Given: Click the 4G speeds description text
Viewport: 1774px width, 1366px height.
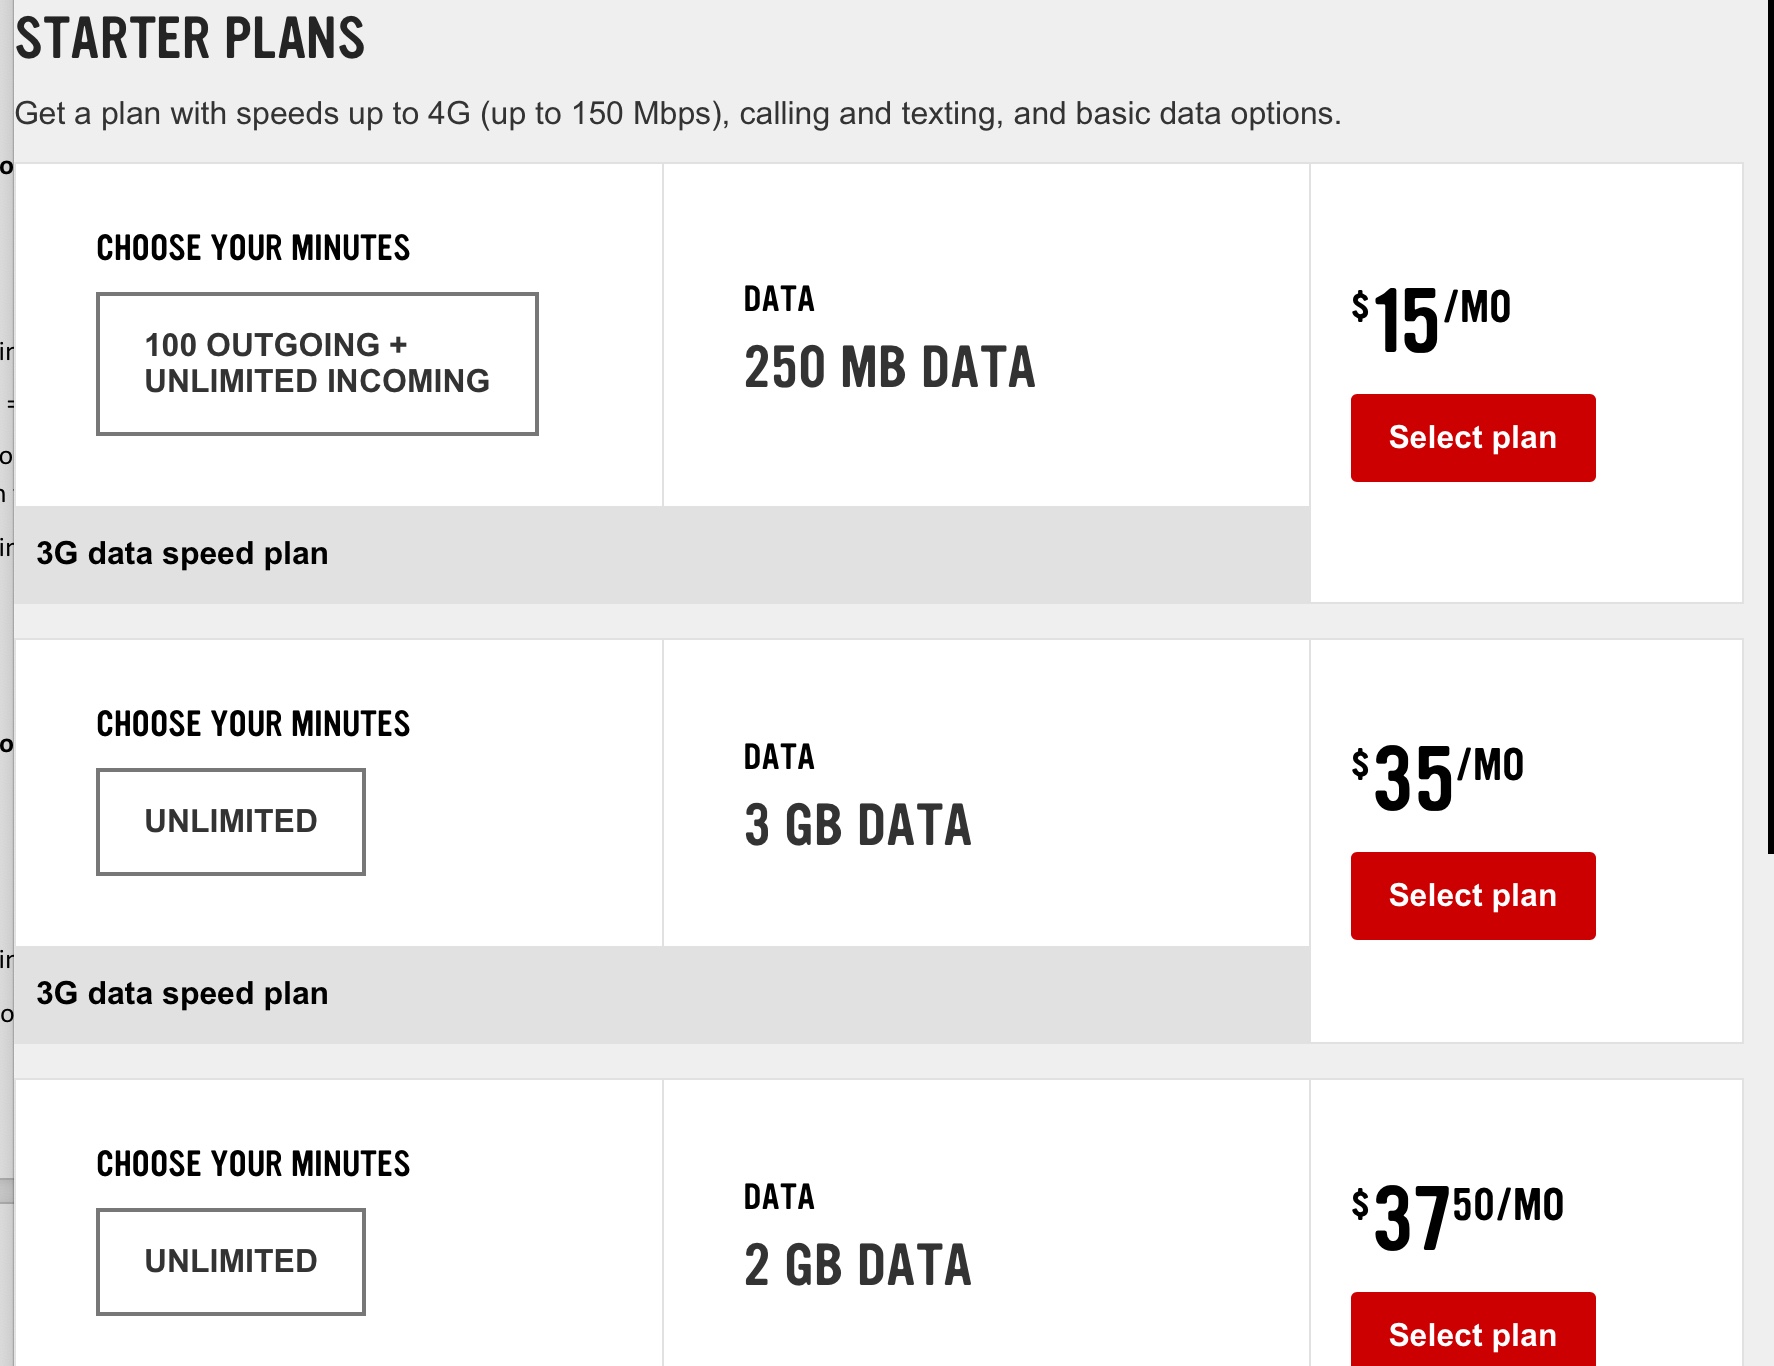Looking at the screenshot, I should pyautogui.click(x=677, y=114).
